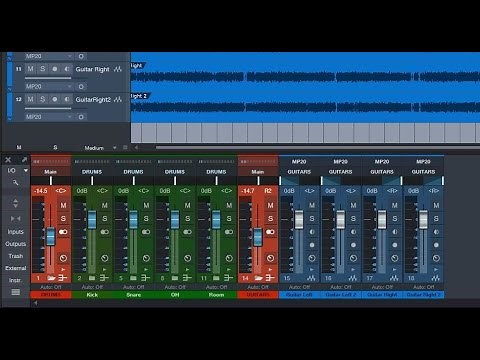Expand the GUITARS bus channel small arrow
The height and width of the screenshot is (360, 480).
[x=270, y=269]
